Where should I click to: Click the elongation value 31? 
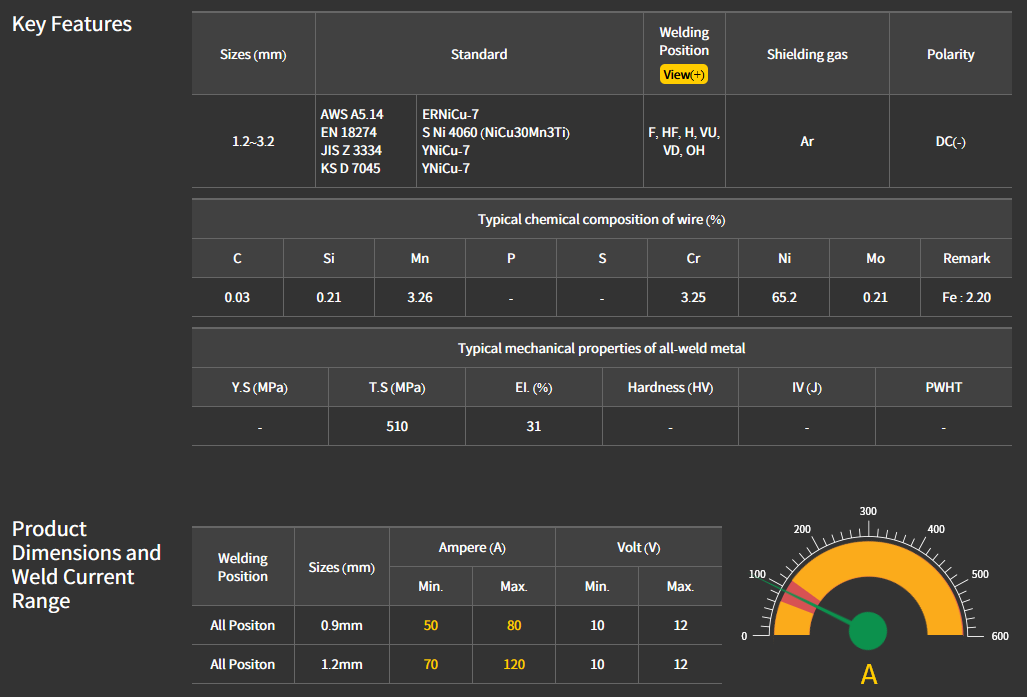coord(533,426)
